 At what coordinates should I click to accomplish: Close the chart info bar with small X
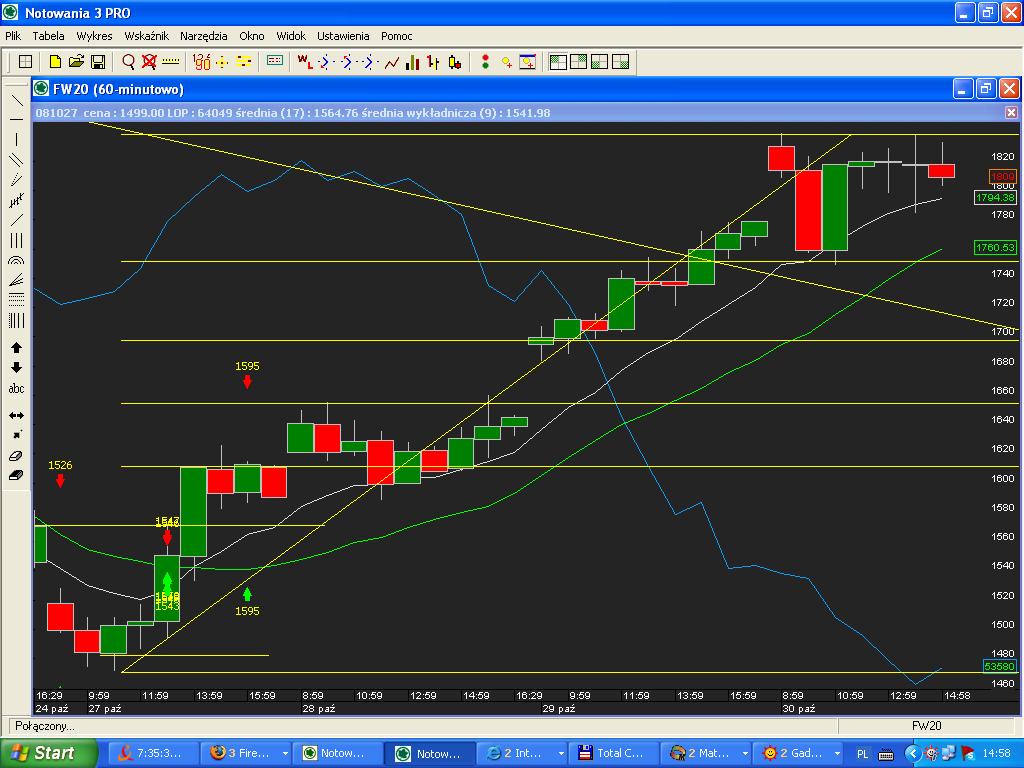point(1011,112)
